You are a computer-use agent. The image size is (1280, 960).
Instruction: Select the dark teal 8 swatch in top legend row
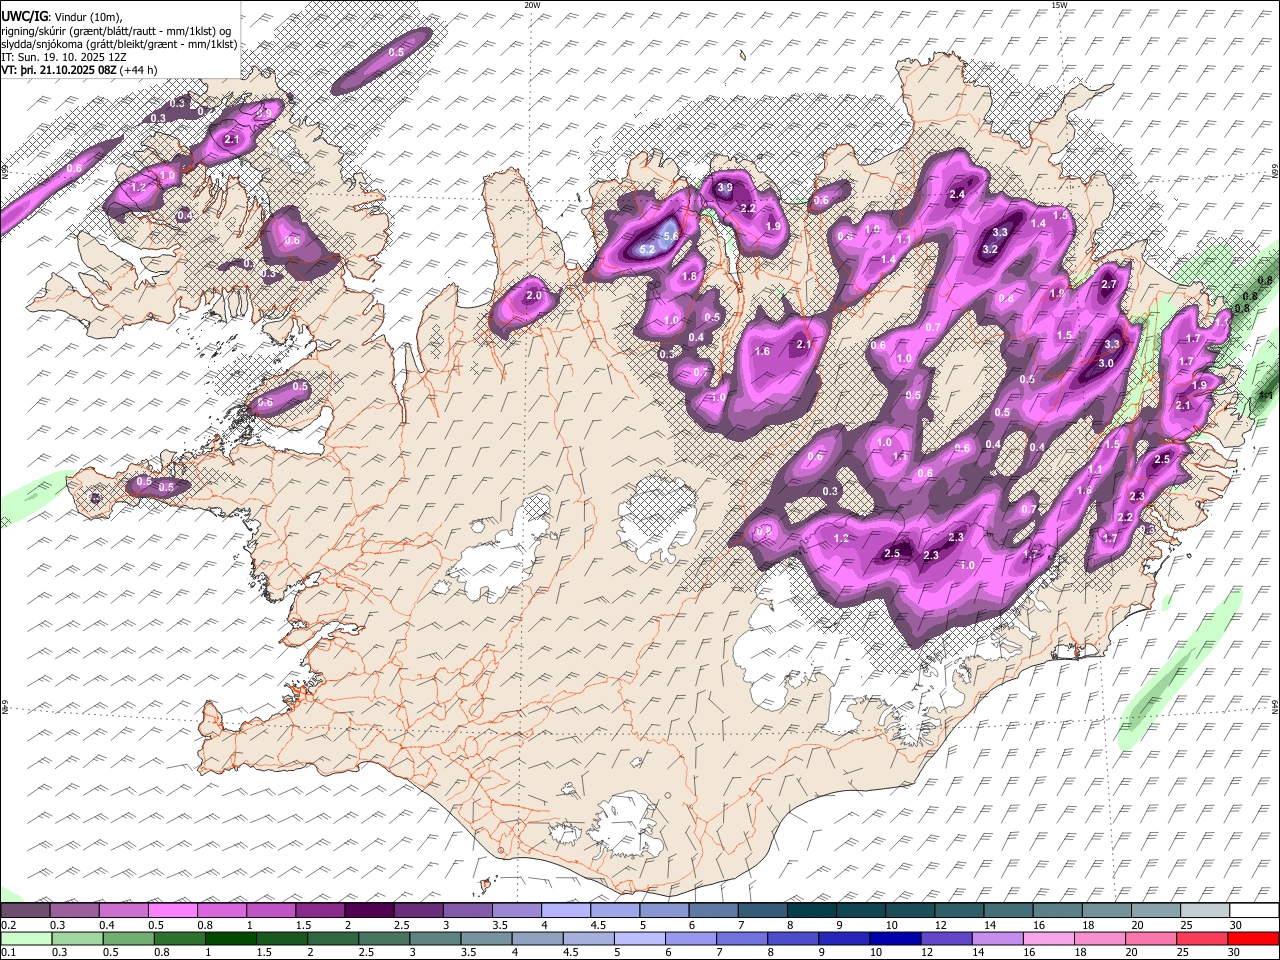[812, 911]
